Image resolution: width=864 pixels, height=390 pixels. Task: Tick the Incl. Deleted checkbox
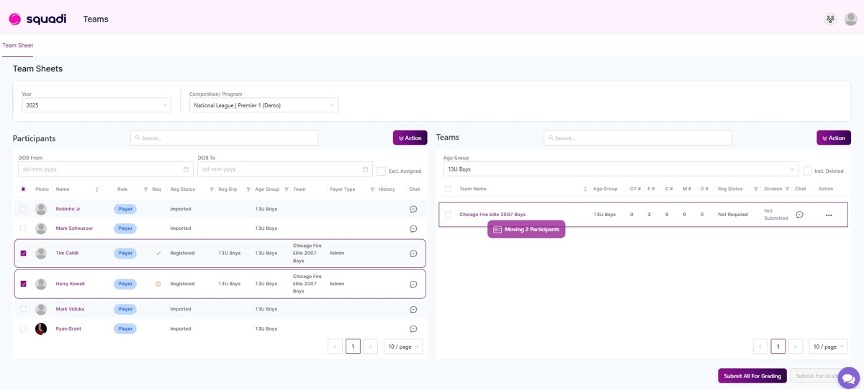click(x=807, y=171)
